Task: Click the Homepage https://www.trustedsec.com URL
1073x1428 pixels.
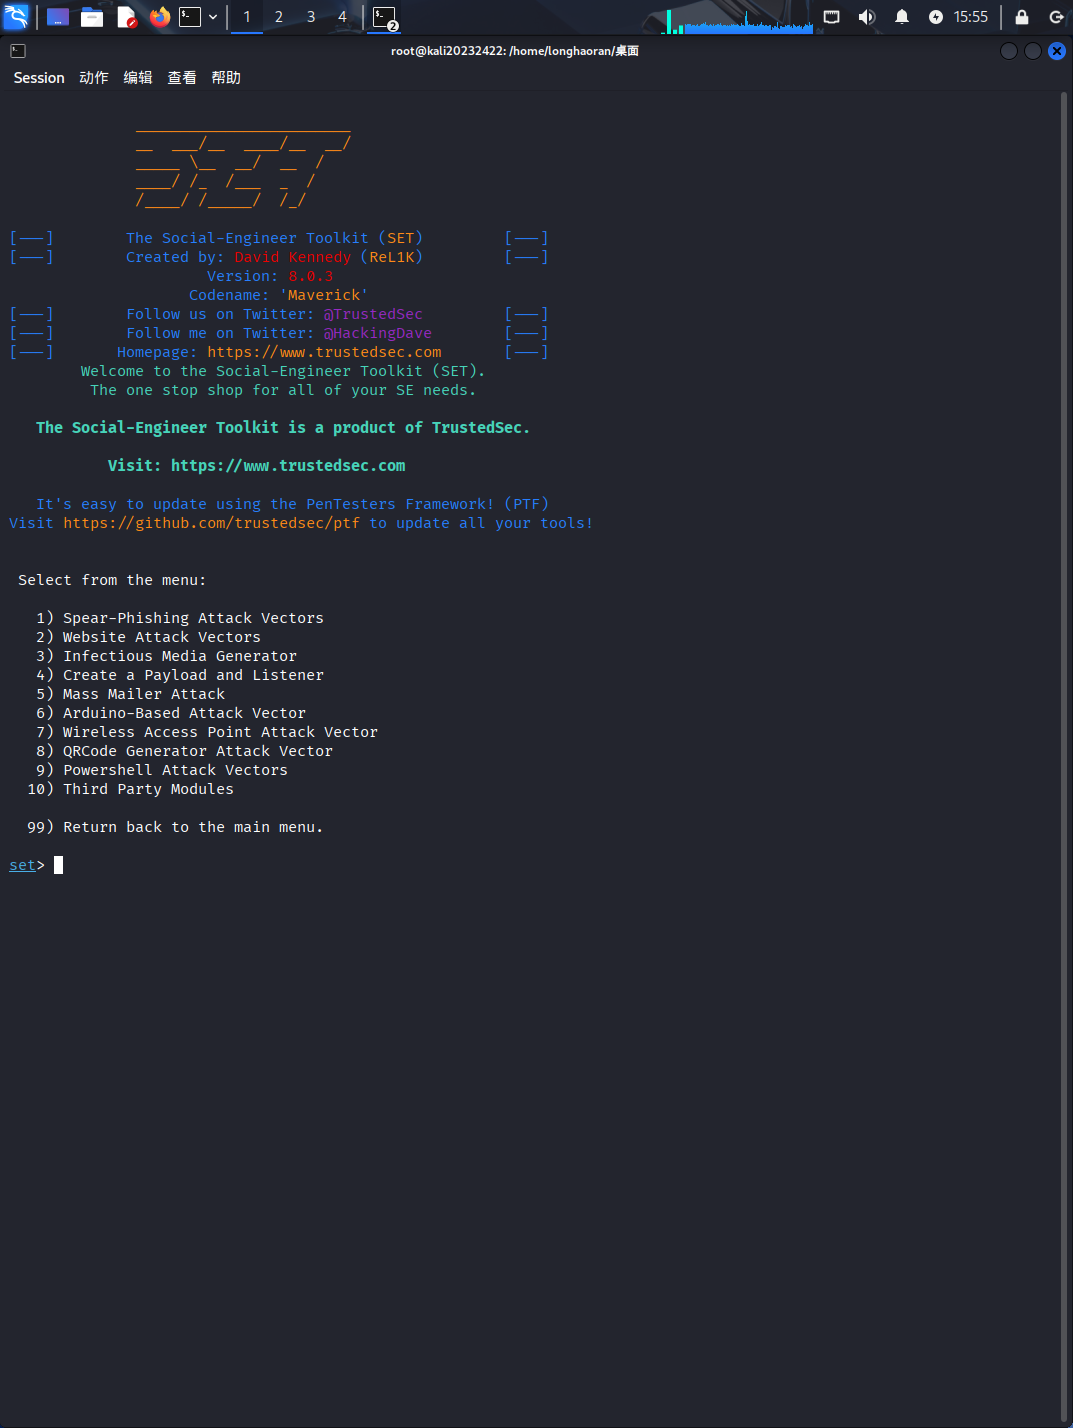Action: pyautogui.click(x=324, y=352)
